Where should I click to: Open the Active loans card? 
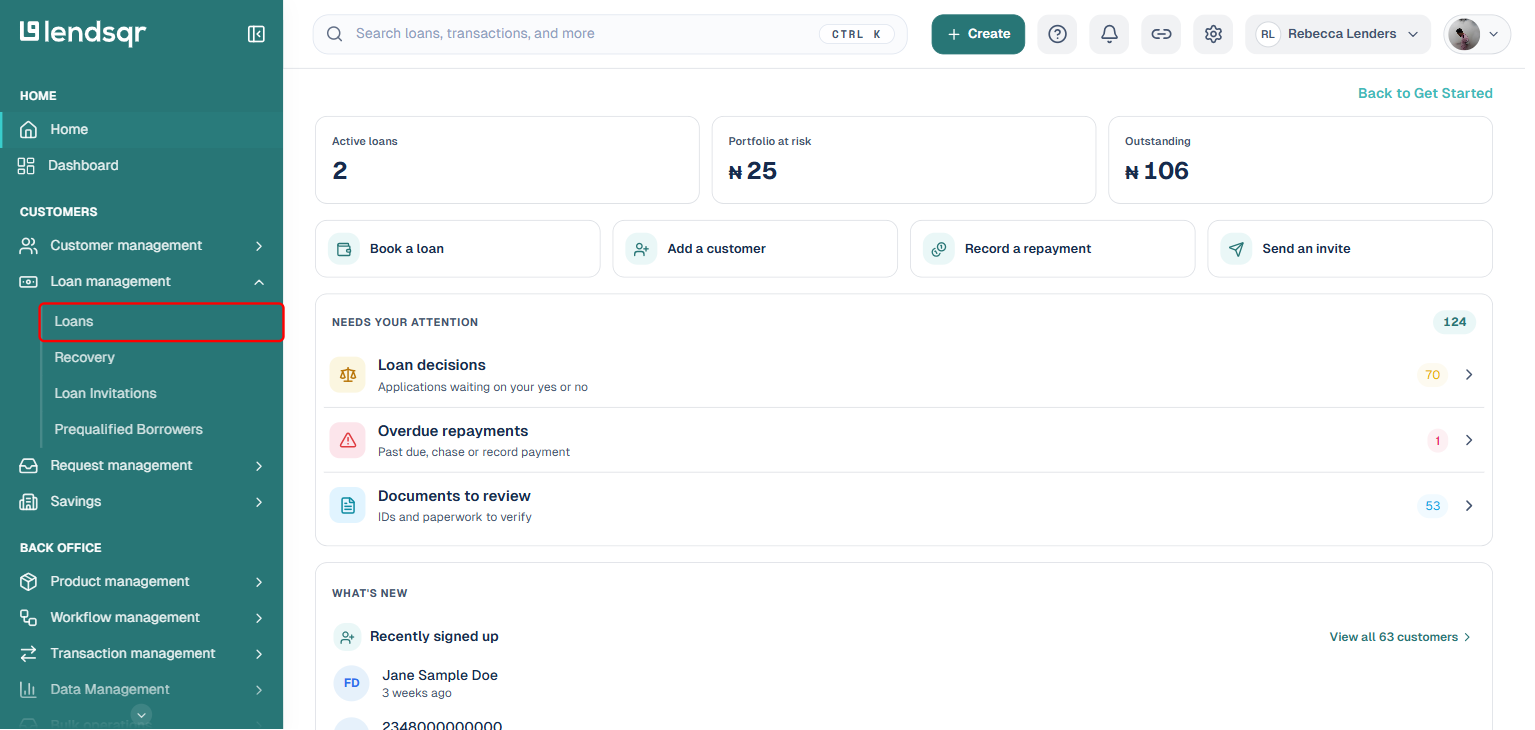click(x=507, y=160)
